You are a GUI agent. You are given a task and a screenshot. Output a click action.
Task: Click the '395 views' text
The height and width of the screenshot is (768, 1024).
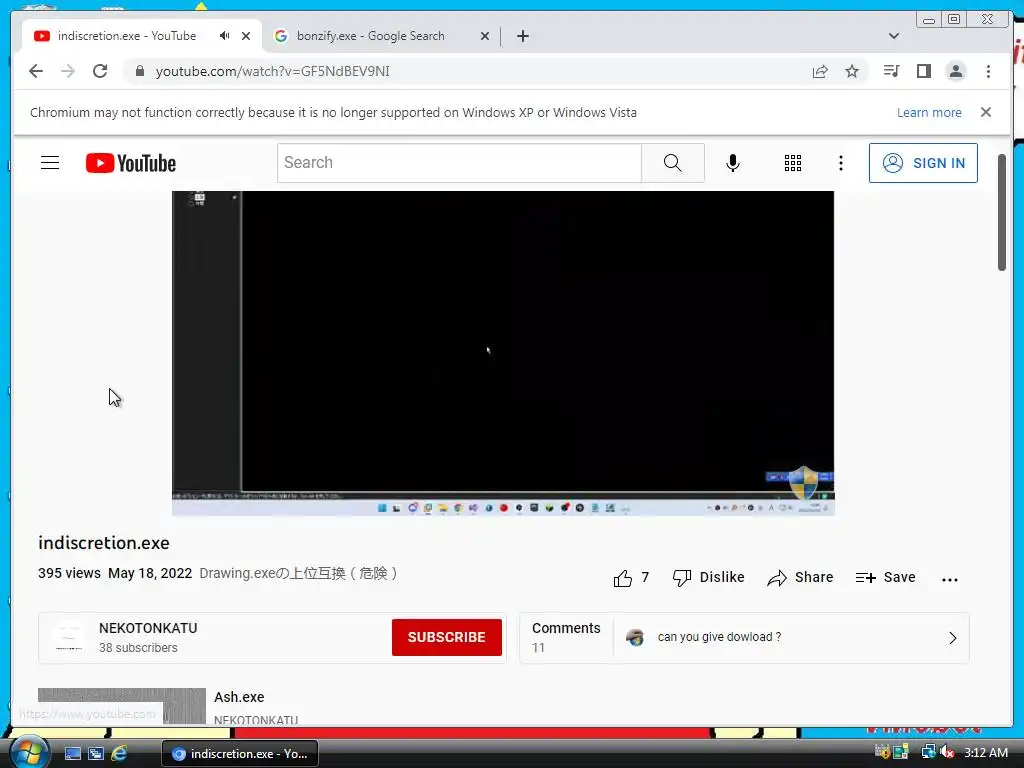69,573
